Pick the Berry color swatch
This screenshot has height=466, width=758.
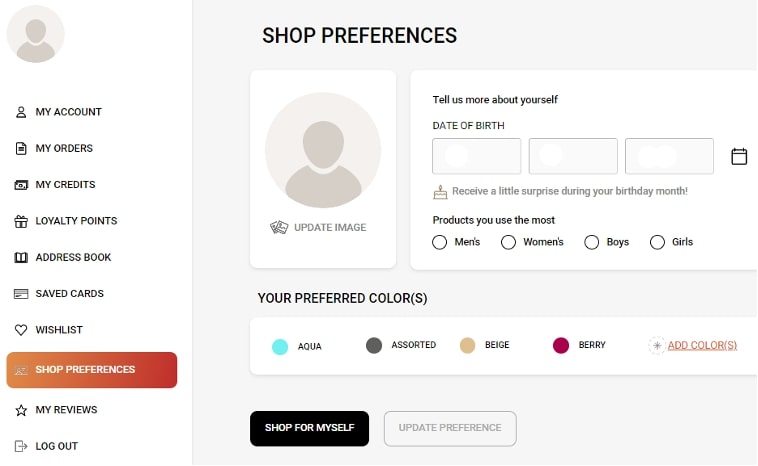[561, 345]
